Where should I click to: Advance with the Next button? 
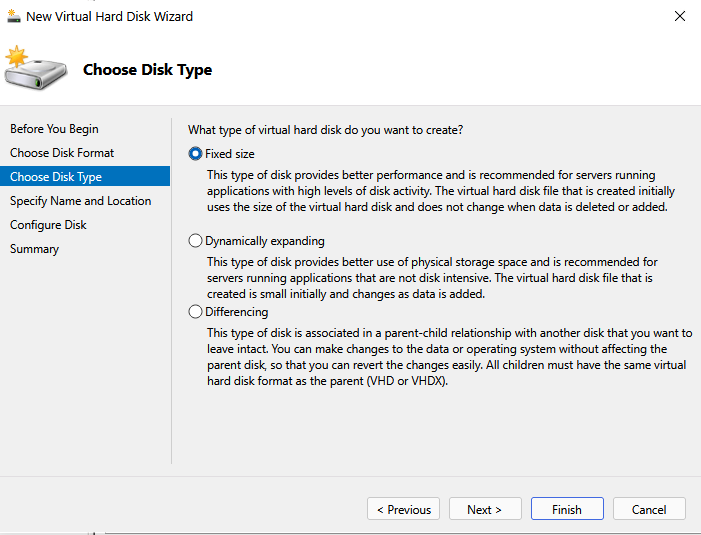pos(485,509)
